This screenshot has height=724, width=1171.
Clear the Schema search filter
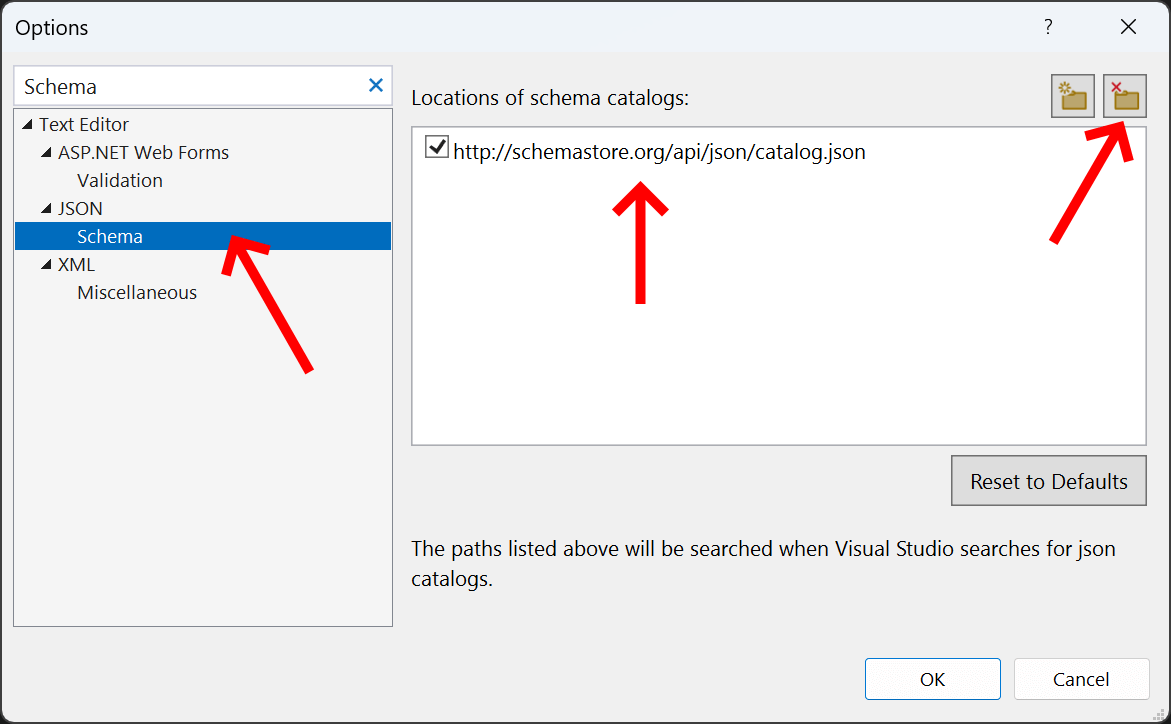375,86
